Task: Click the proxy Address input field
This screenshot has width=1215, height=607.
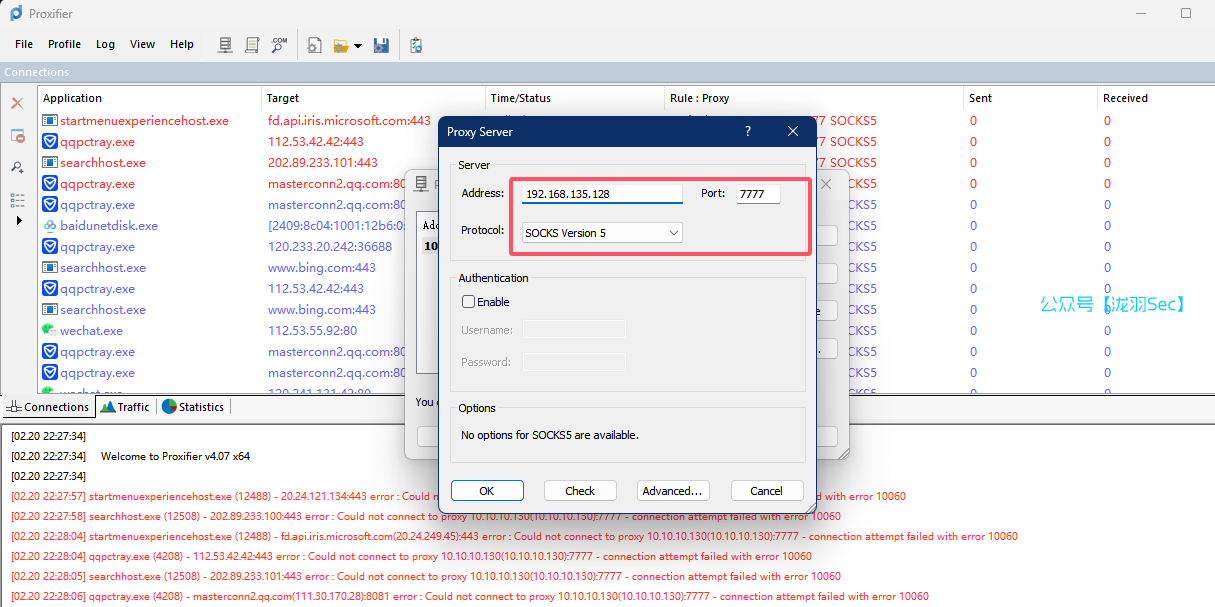Action: [602, 194]
